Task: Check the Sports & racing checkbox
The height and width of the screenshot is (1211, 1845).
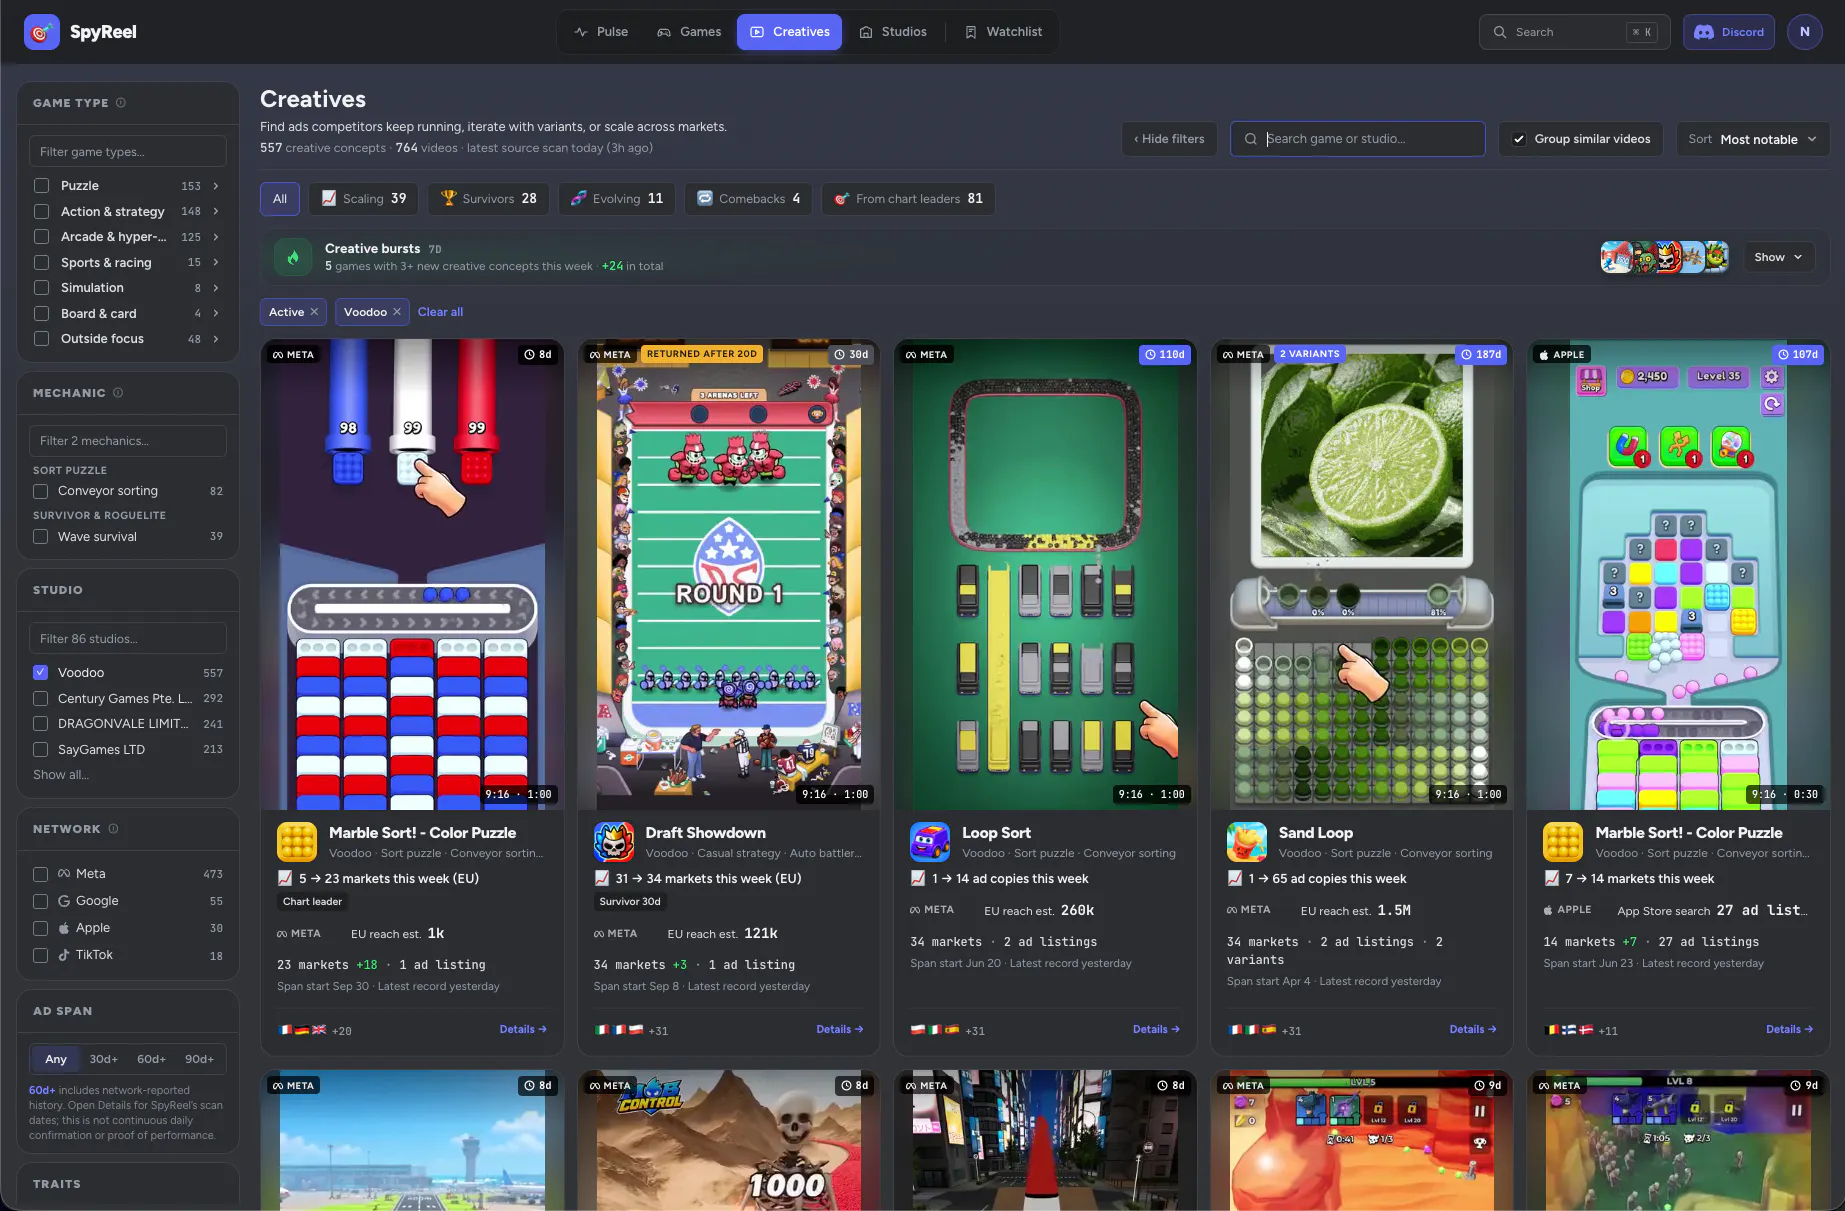Action: click(42, 262)
